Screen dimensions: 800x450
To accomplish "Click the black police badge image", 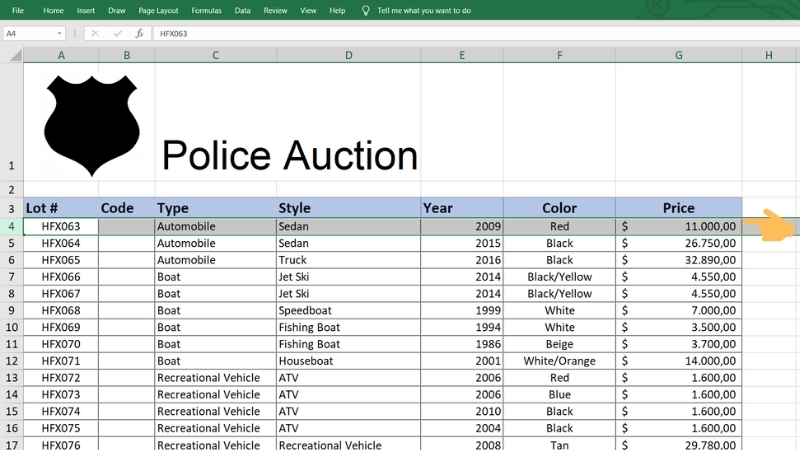I will point(92,126).
